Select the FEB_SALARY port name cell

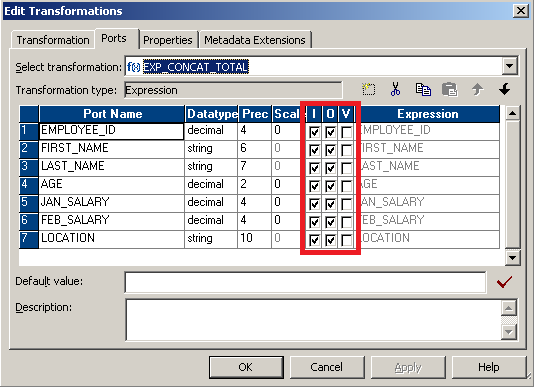tap(112, 221)
